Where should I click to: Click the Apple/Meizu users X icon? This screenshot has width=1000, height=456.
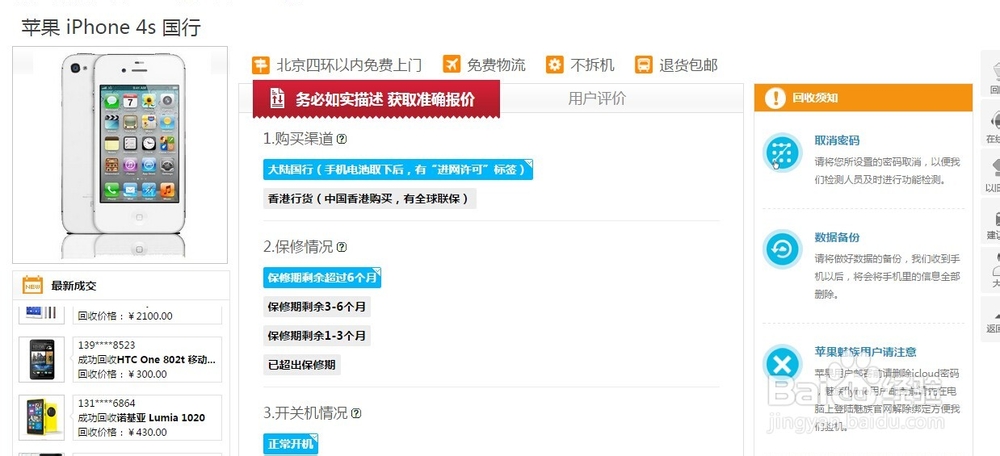(x=782, y=365)
